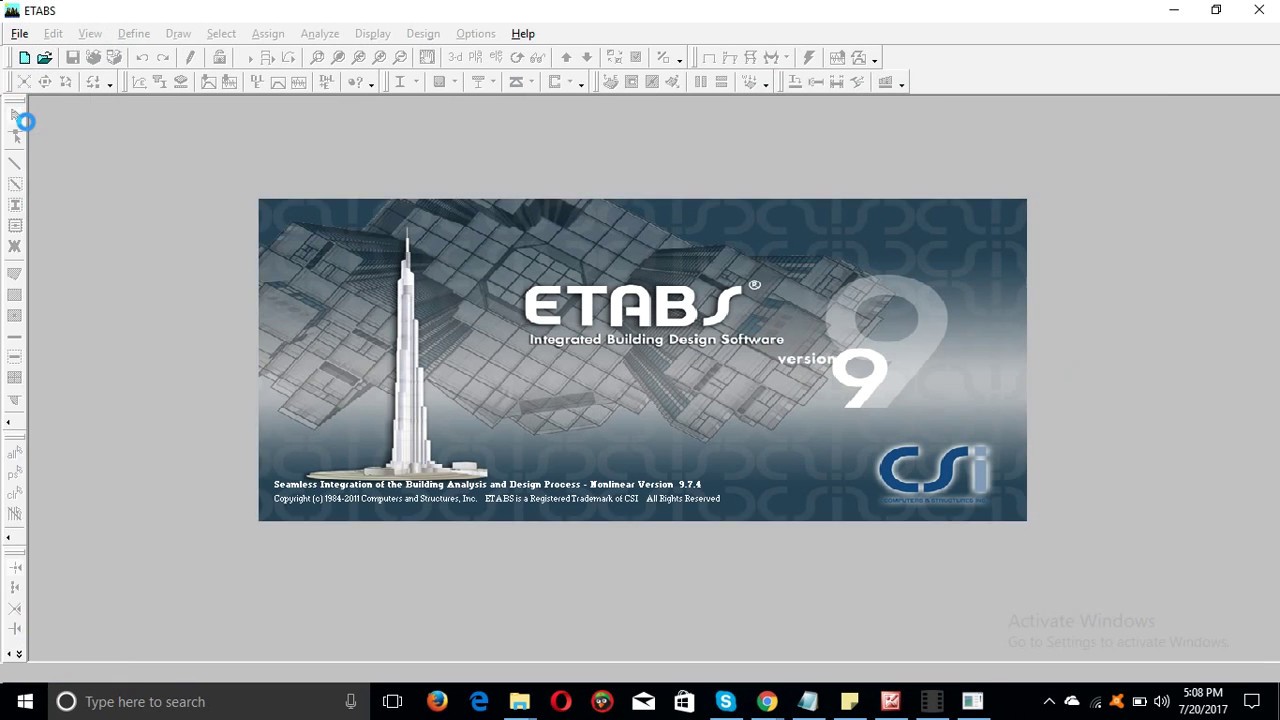Click the rotate 3D view icon

517,58
